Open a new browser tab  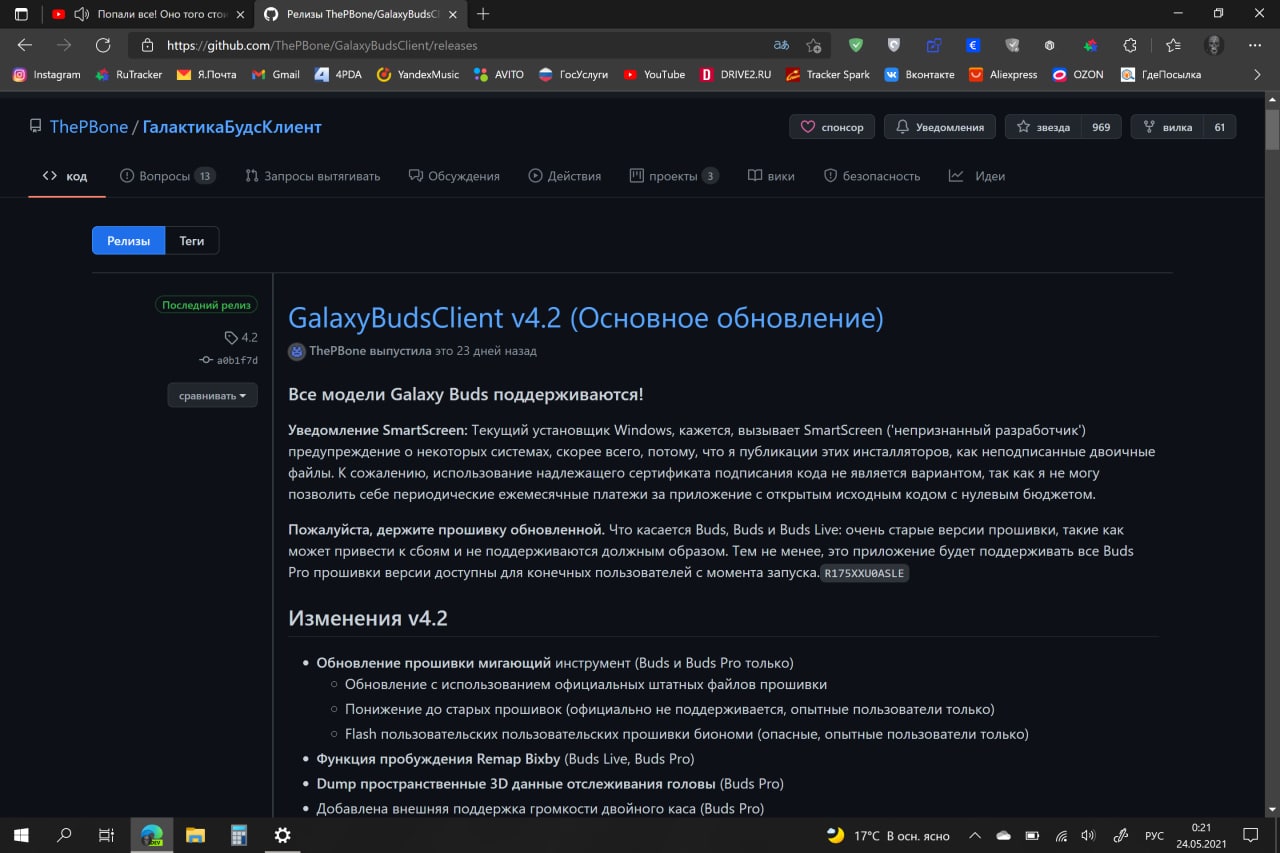point(484,14)
